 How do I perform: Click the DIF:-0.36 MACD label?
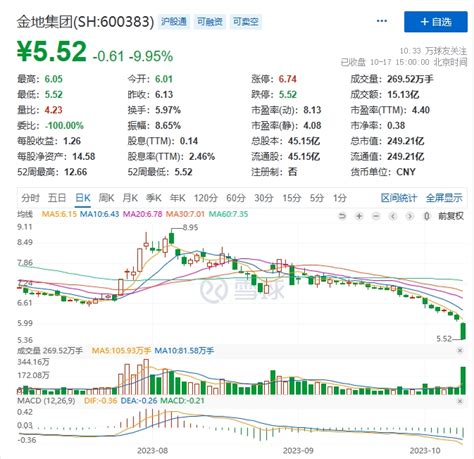tap(100, 401)
